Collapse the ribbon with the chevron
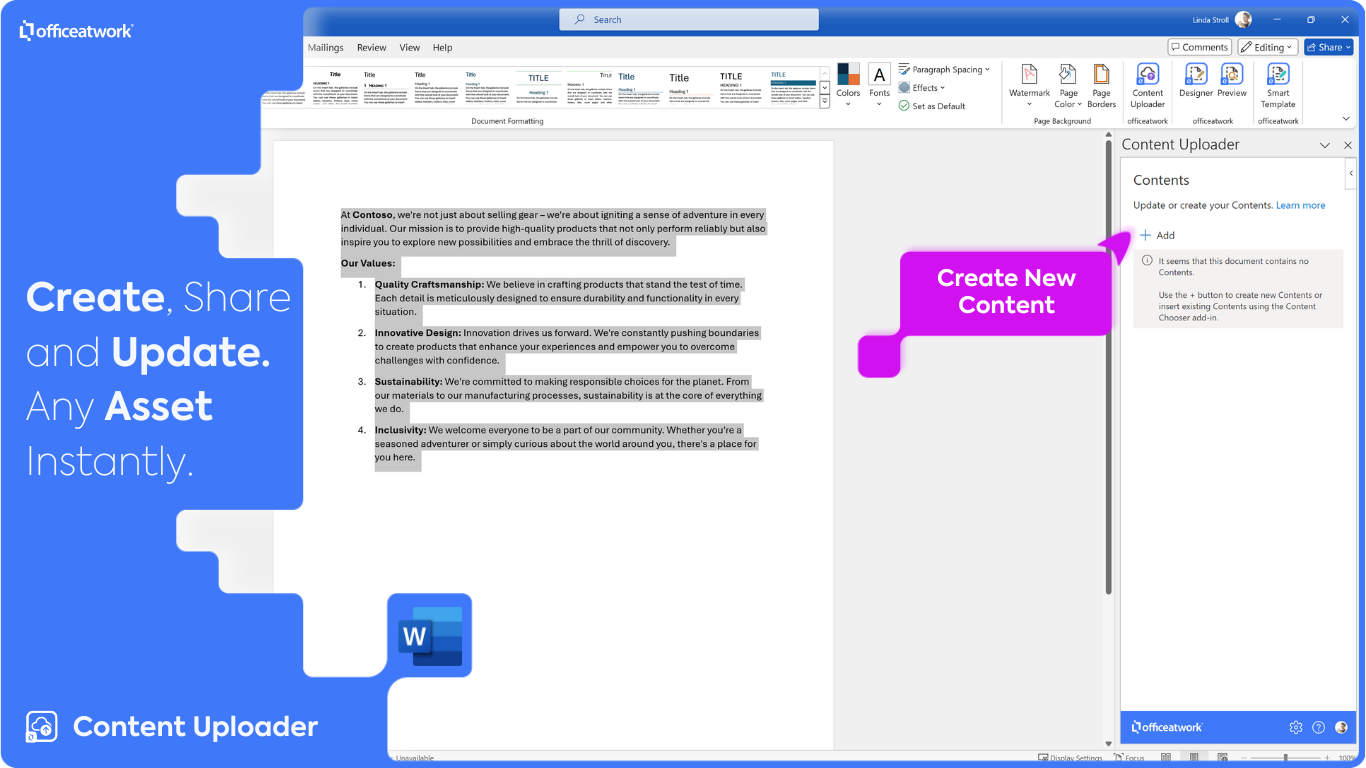The image size is (1366, 768). click(x=1346, y=119)
